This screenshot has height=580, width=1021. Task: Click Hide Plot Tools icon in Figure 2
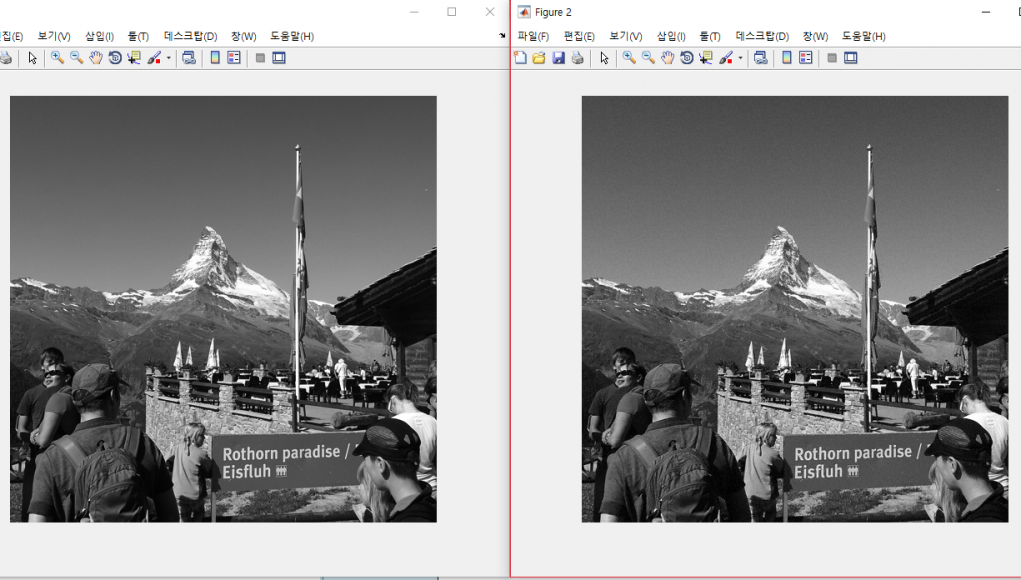point(832,58)
